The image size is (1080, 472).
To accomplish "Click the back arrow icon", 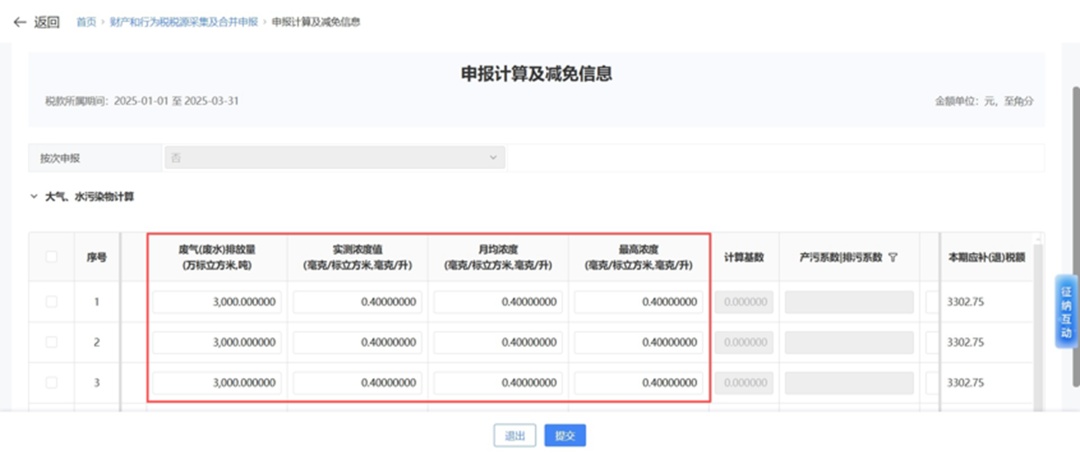I will click(x=19, y=21).
